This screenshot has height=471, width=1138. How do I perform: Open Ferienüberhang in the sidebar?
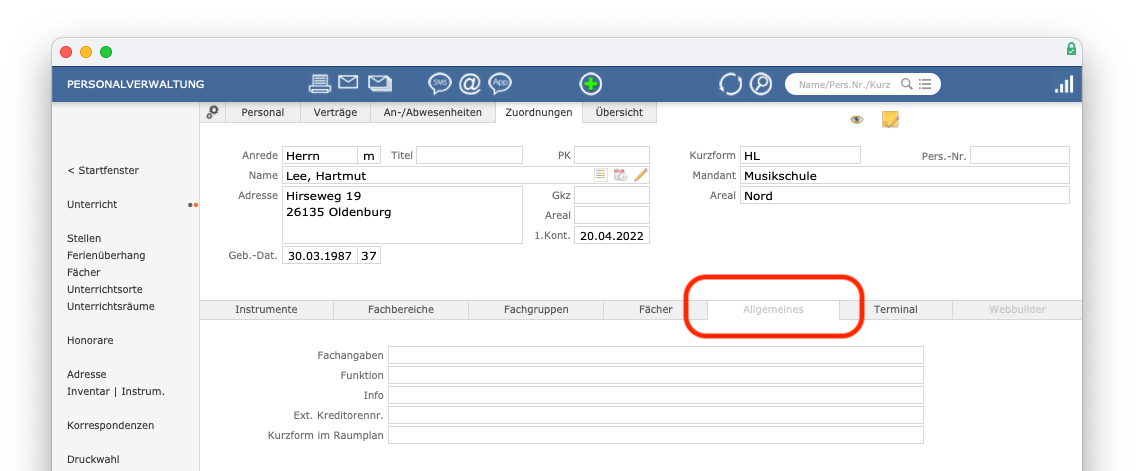tap(106, 255)
